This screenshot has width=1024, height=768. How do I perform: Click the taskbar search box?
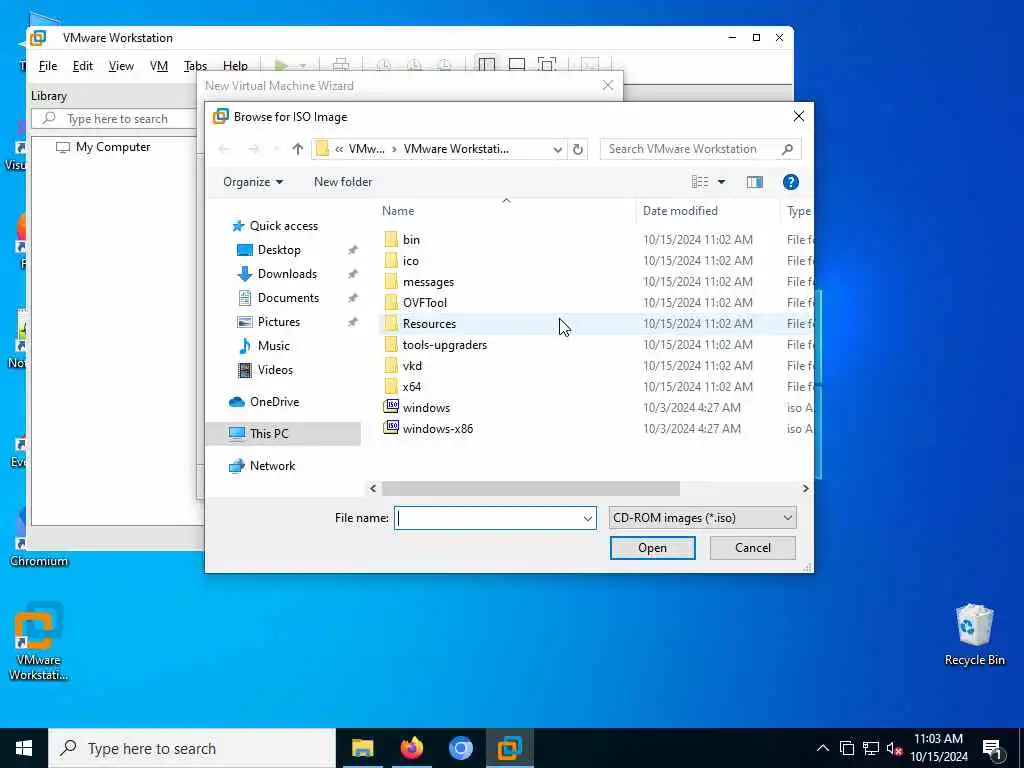(x=192, y=748)
